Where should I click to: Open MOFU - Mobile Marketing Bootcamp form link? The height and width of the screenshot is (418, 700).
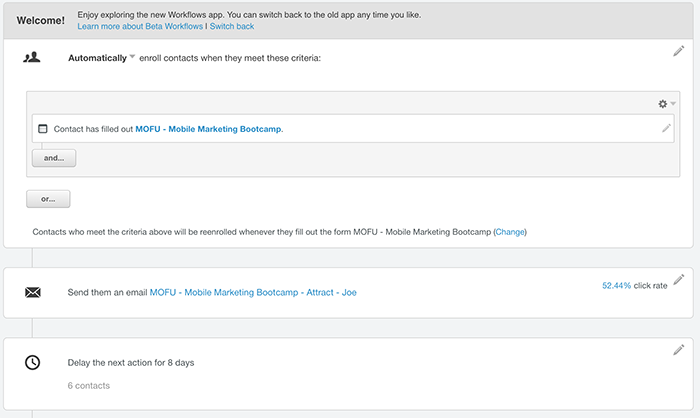tap(208, 129)
